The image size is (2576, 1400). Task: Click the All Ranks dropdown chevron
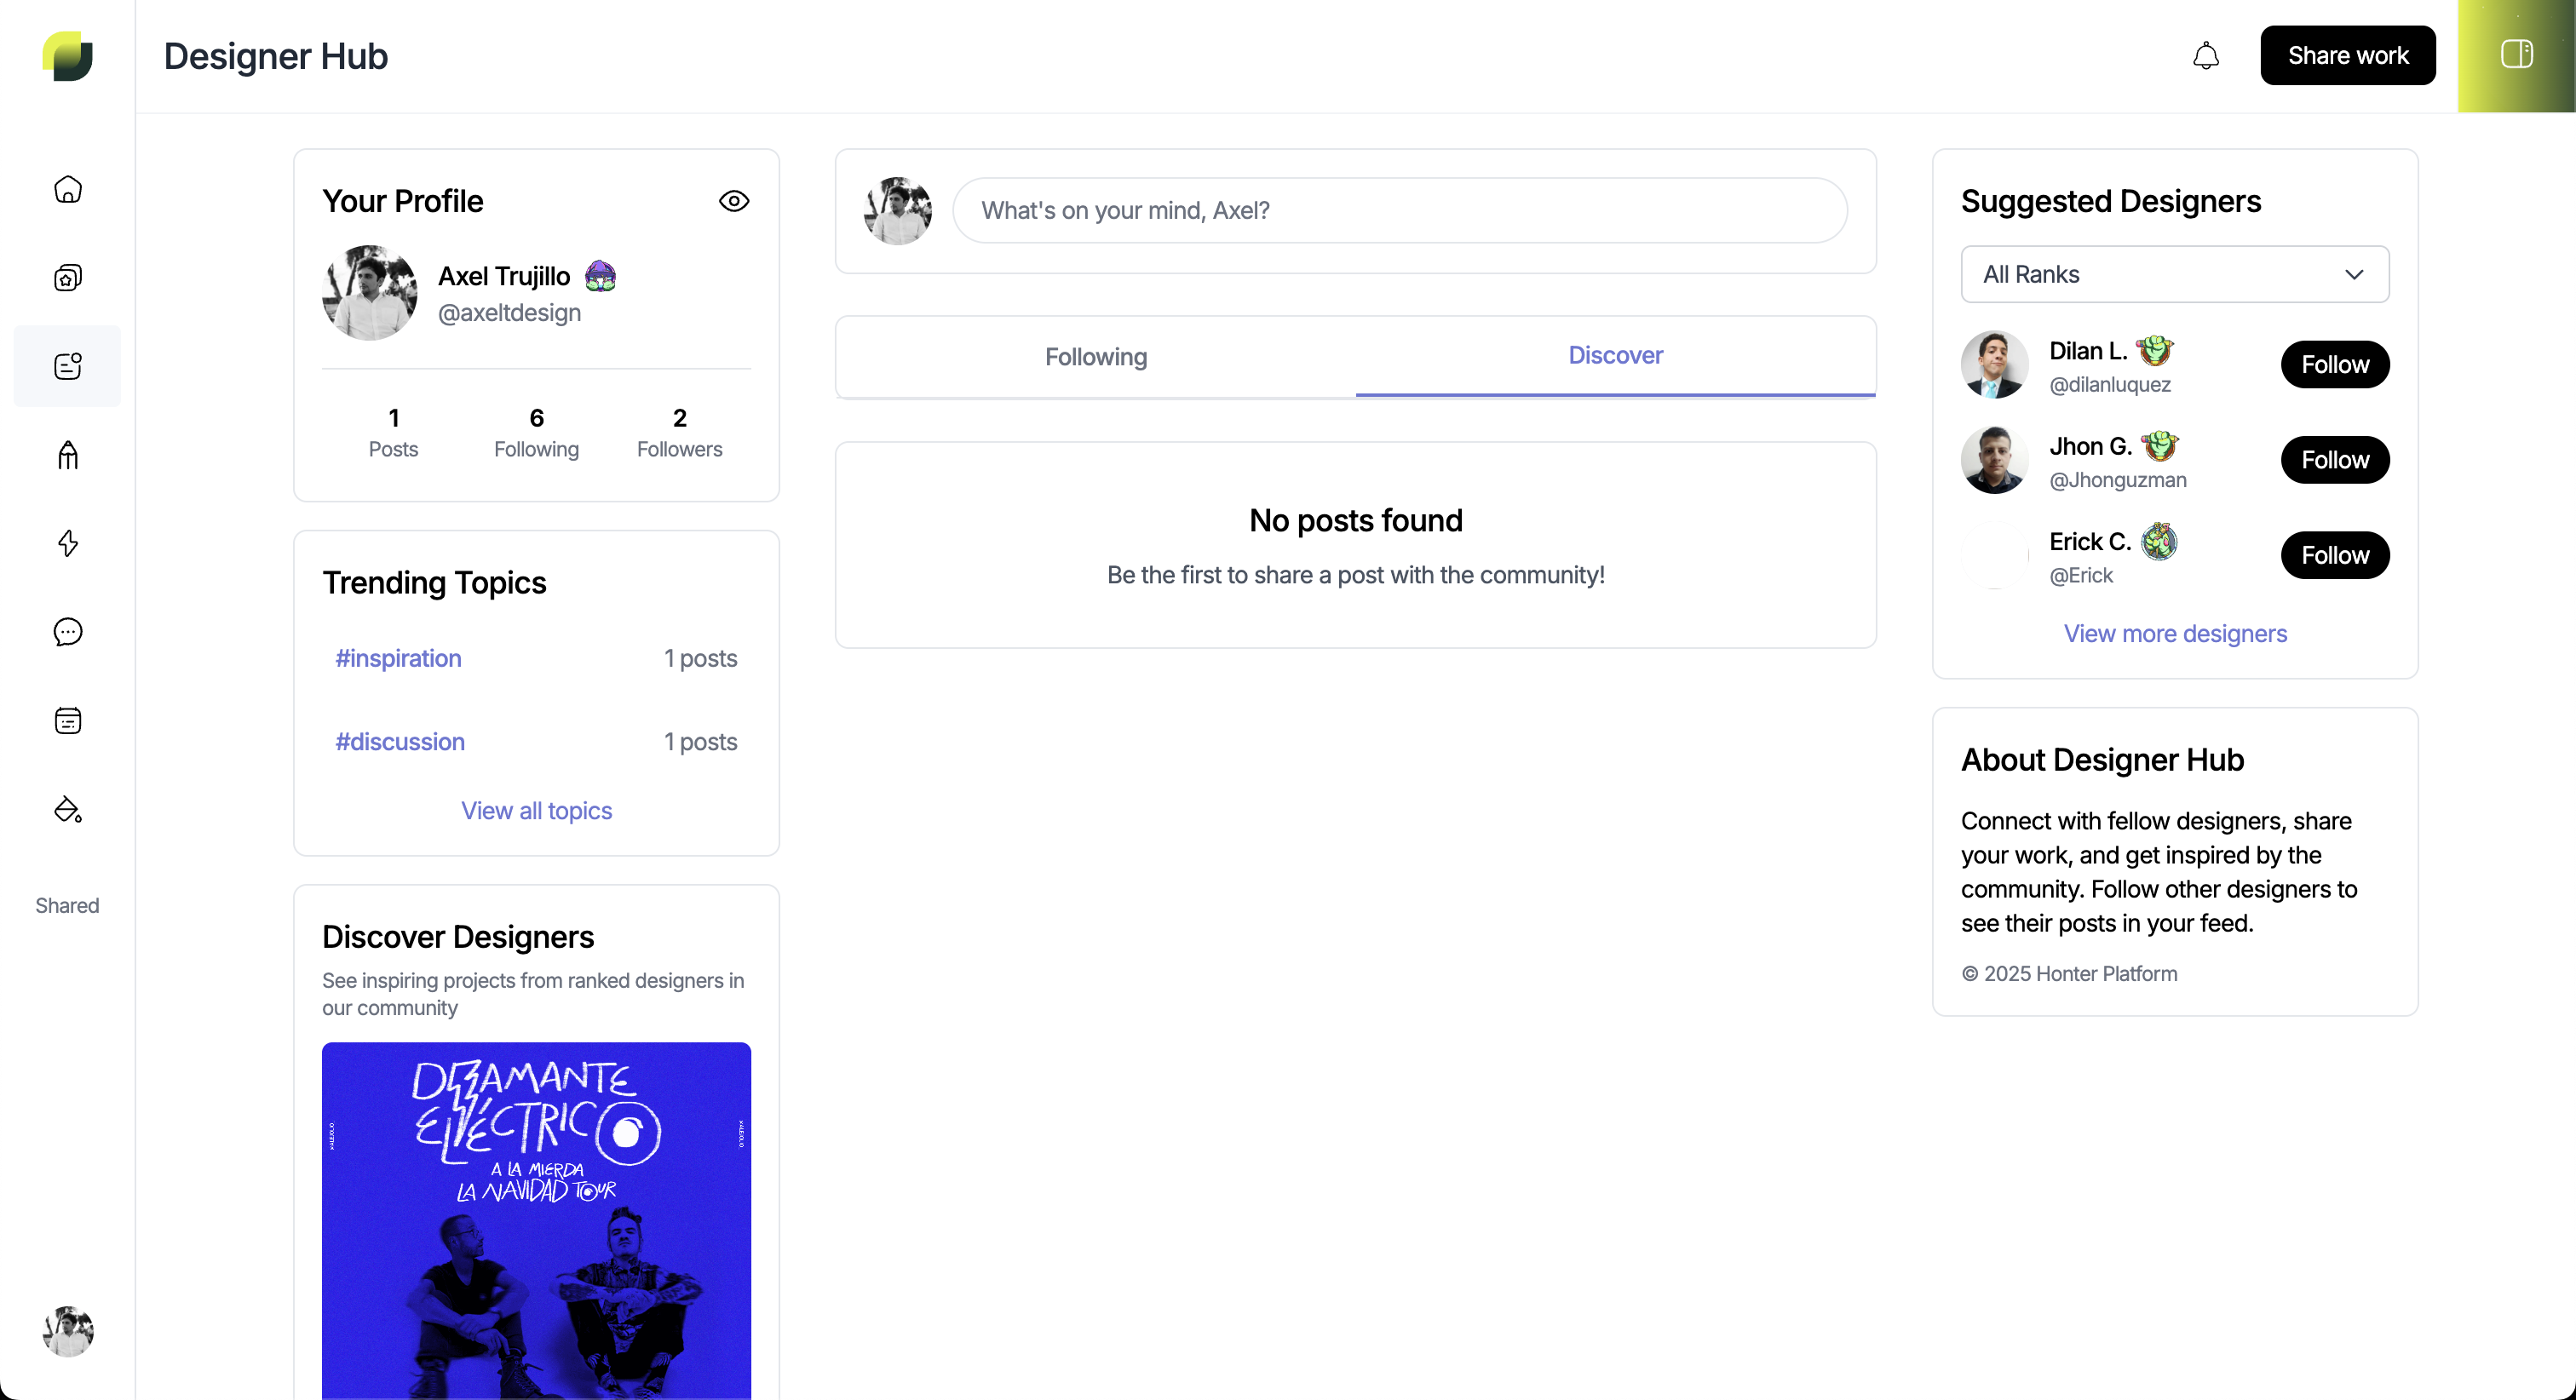[2354, 274]
